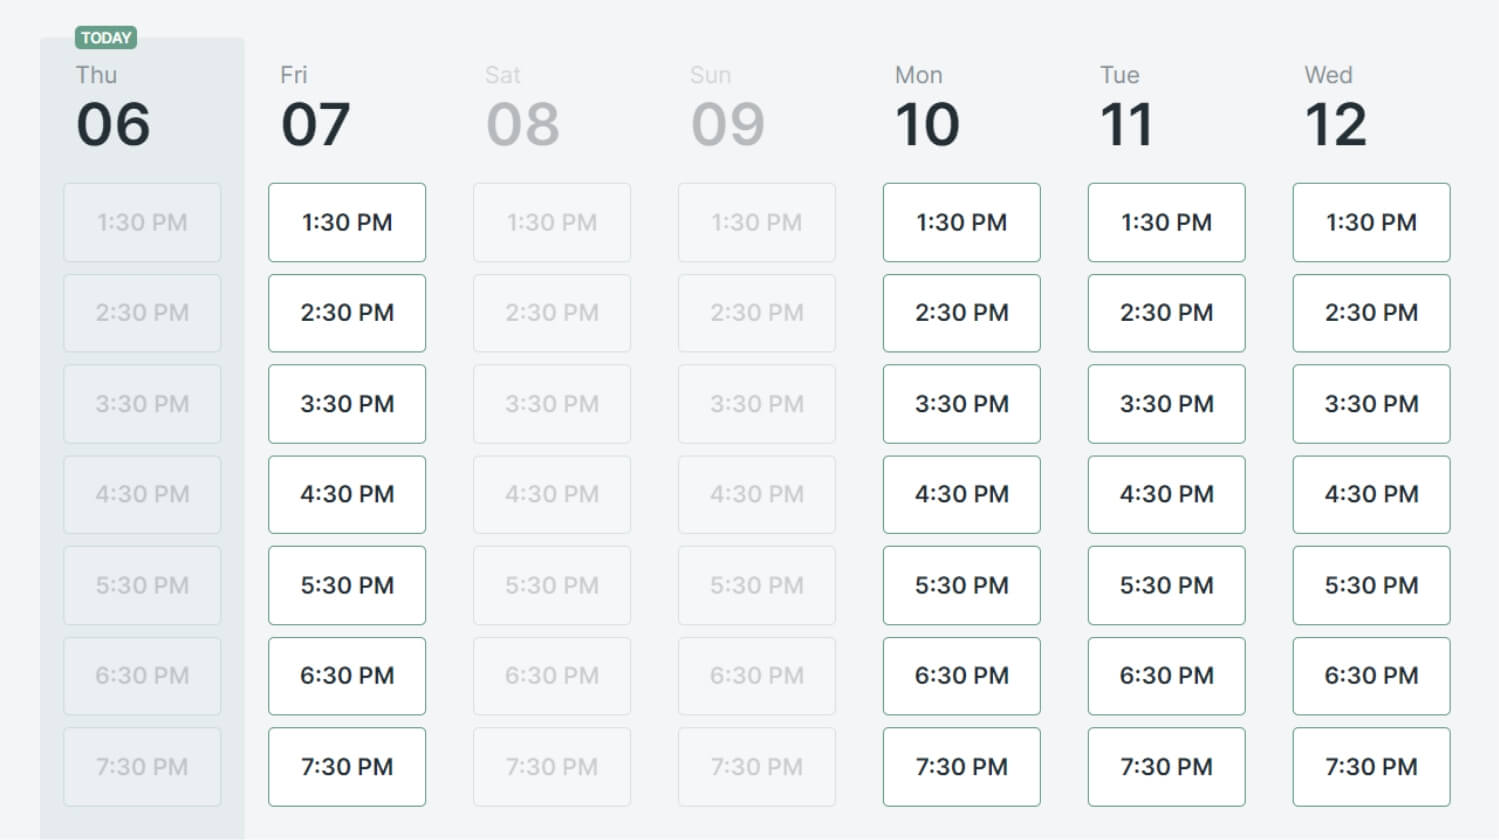Screen dimensions: 1499x840
Task: Book the Friday 07 1:30 PM slot
Action: (x=347, y=222)
